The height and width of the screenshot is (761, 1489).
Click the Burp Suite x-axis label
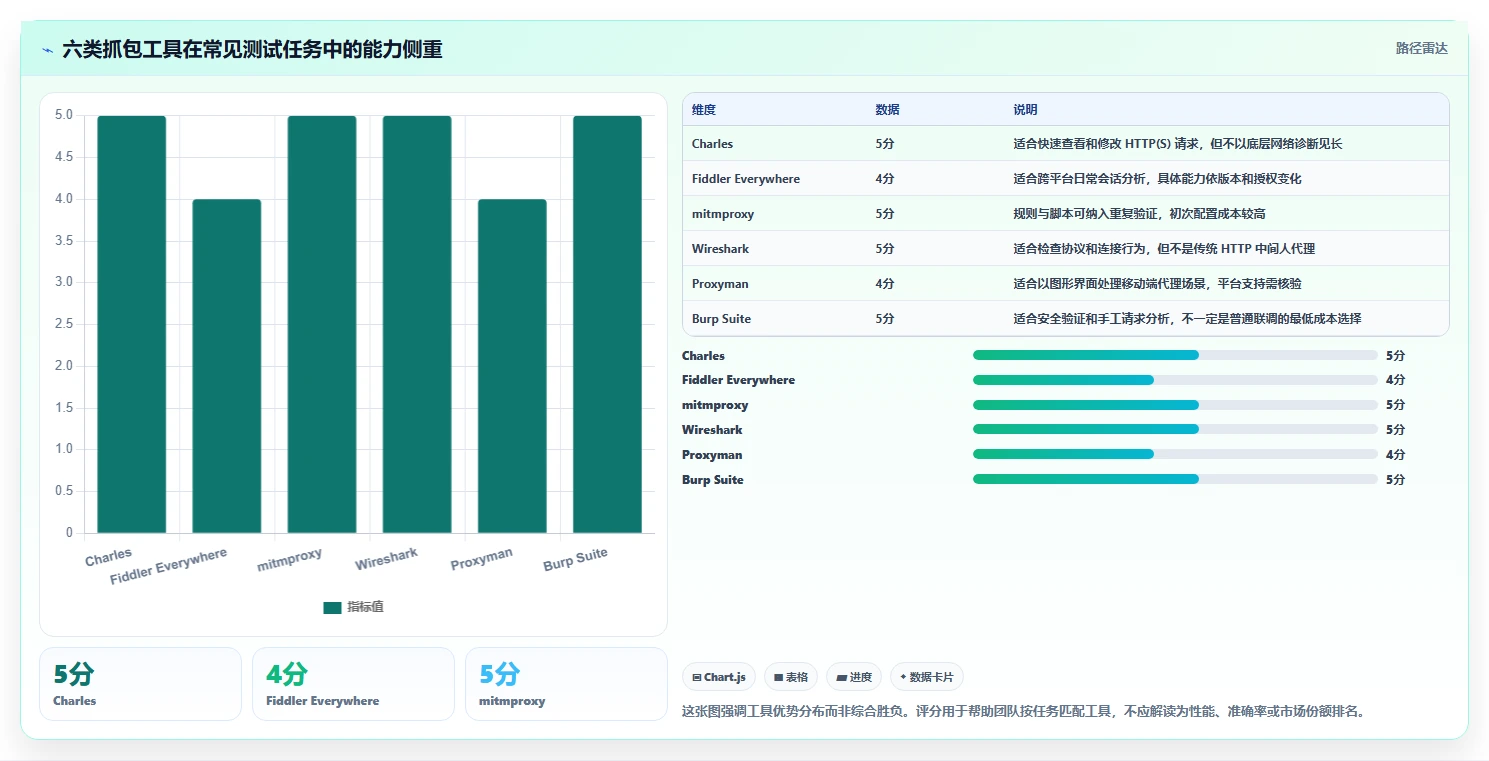[x=576, y=559]
